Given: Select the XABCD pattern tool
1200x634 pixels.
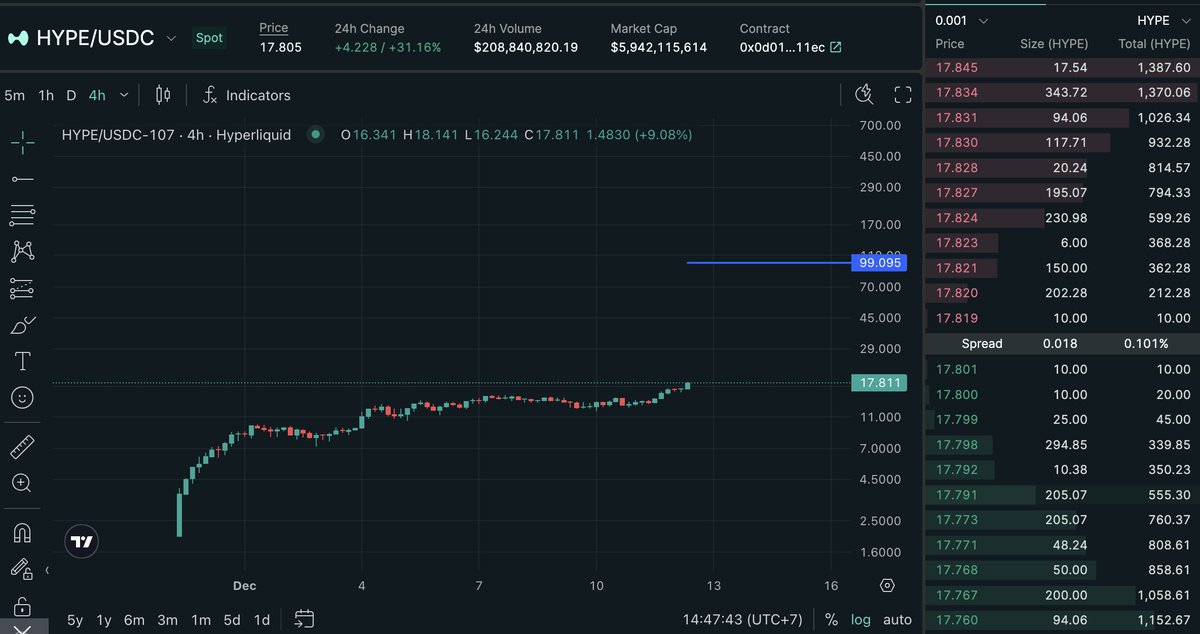Looking at the screenshot, I should (x=22, y=251).
